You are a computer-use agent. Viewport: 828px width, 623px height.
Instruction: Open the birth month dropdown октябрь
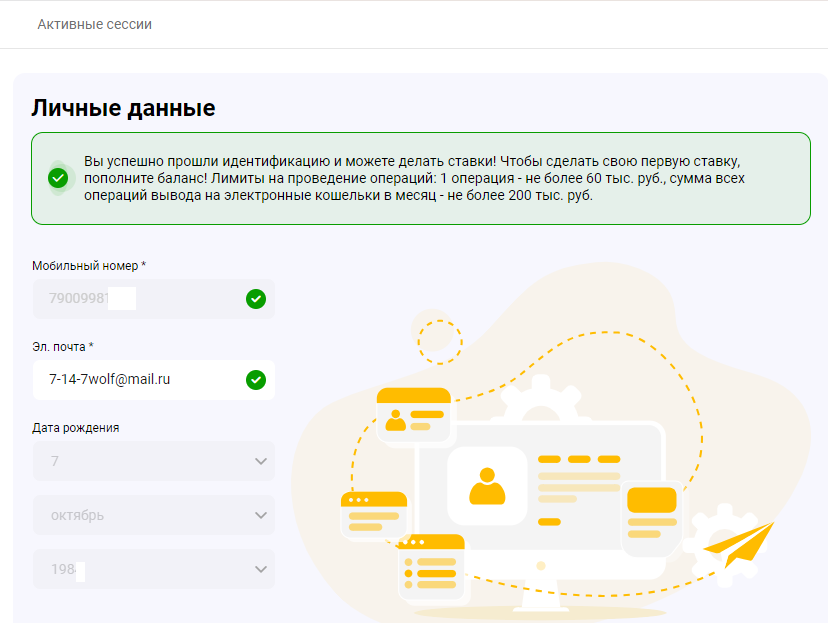(154, 515)
